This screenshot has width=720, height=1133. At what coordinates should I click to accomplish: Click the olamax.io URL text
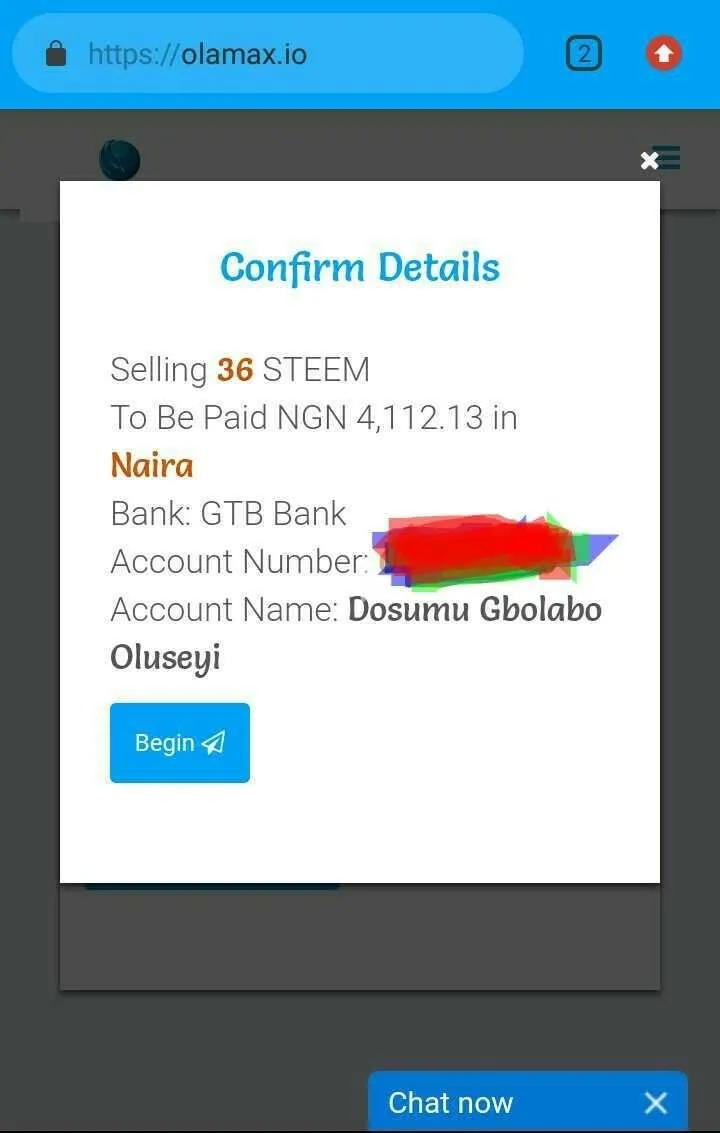(244, 53)
